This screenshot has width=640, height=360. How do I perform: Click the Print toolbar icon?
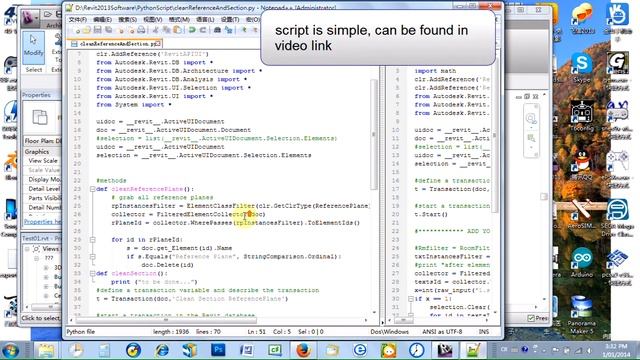[141, 30]
